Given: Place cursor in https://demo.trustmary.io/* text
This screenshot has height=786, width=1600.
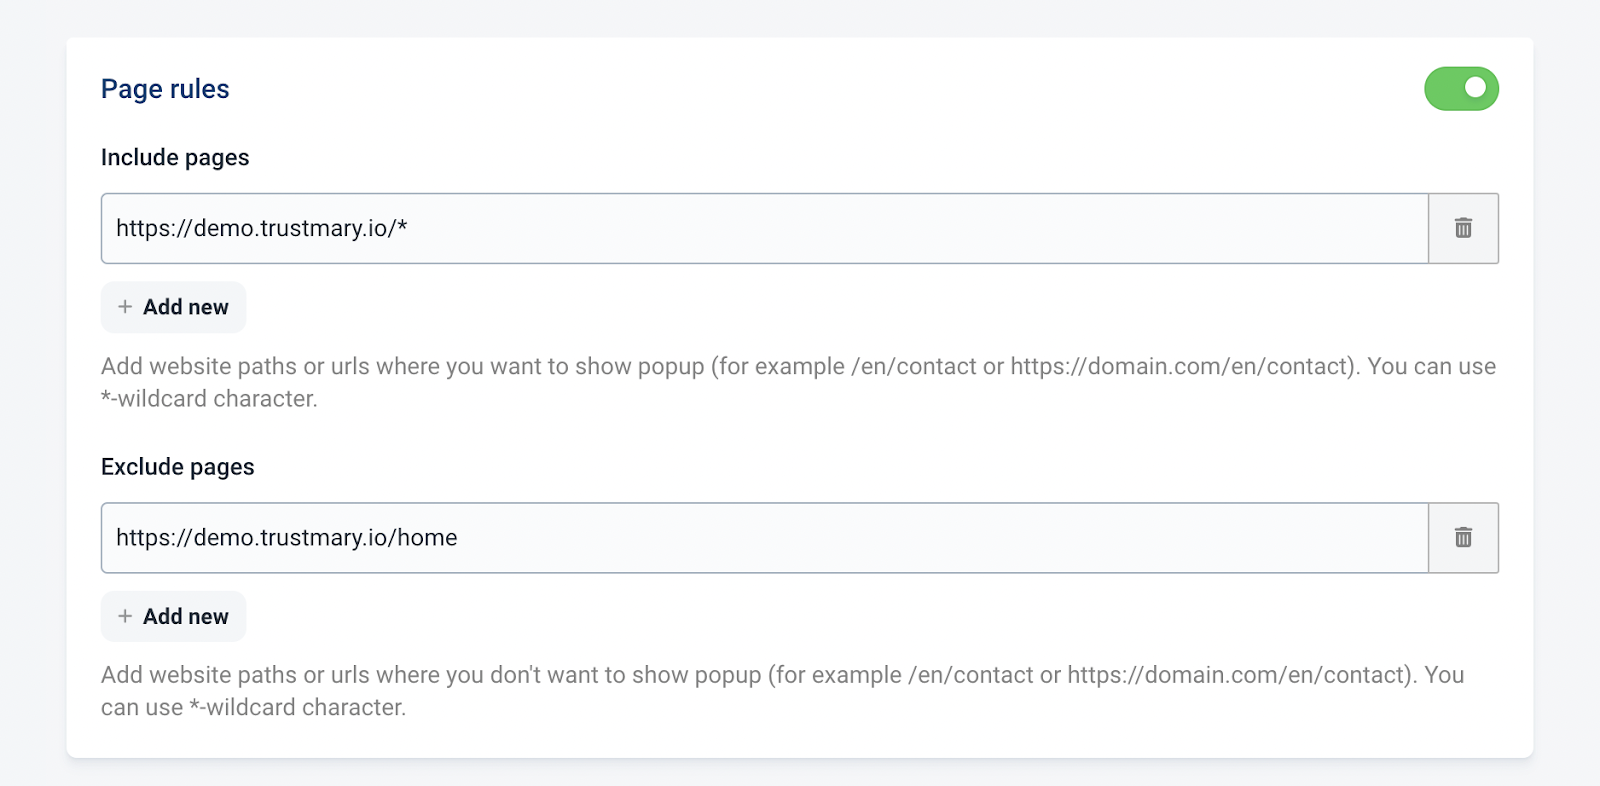Looking at the screenshot, I should [261, 228].
